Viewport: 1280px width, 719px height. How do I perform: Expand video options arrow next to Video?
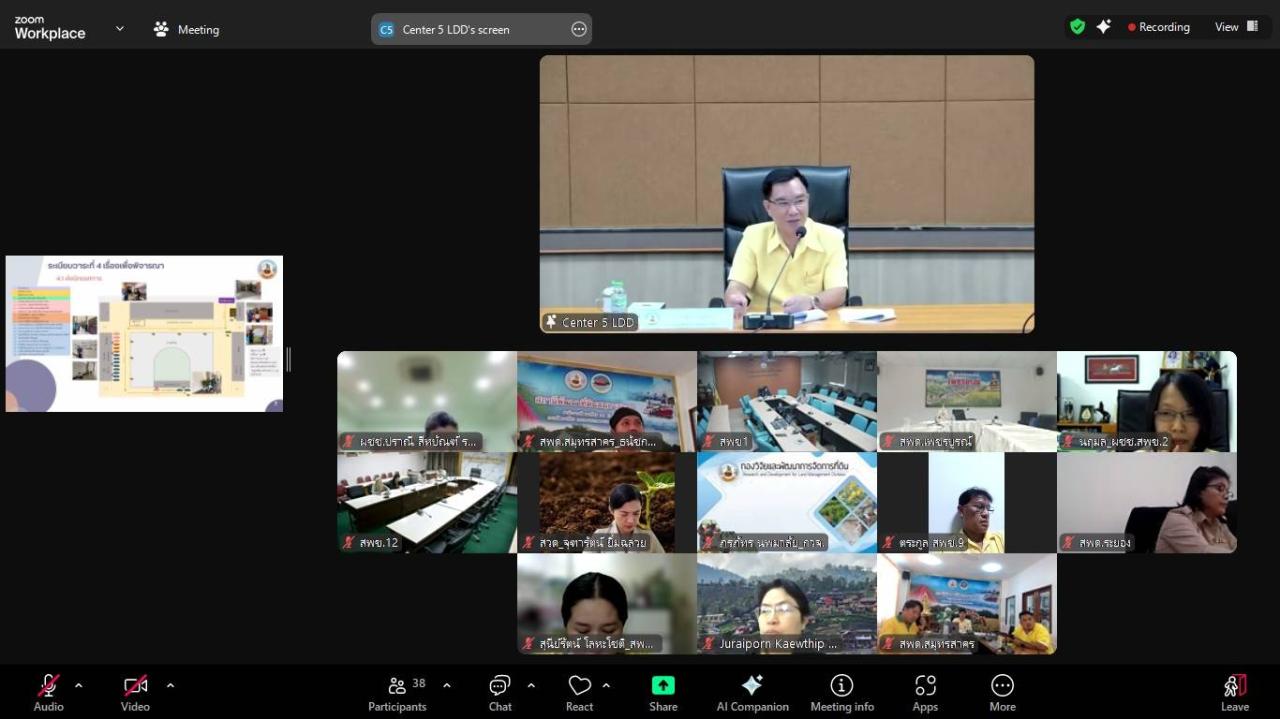(170, 685)
